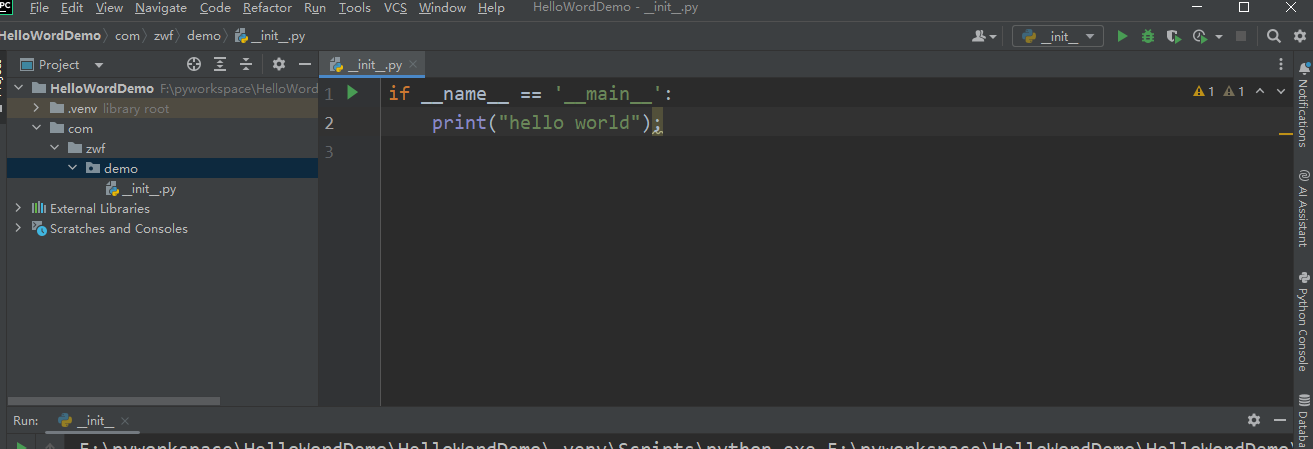Collapse the demo folder arrow
The width and height of the screenshot is (1313, 449).
[72, 168]
